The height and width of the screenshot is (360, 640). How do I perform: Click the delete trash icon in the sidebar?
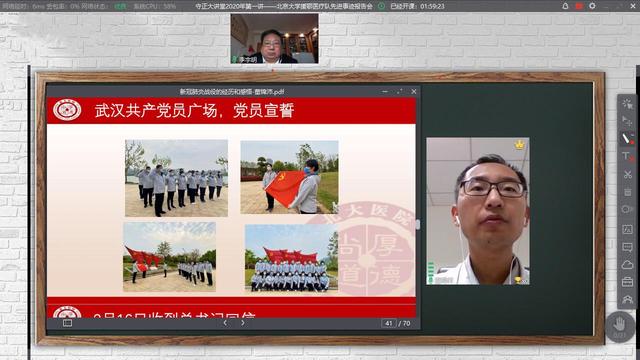pyautogui.click(x=627, y=192)
